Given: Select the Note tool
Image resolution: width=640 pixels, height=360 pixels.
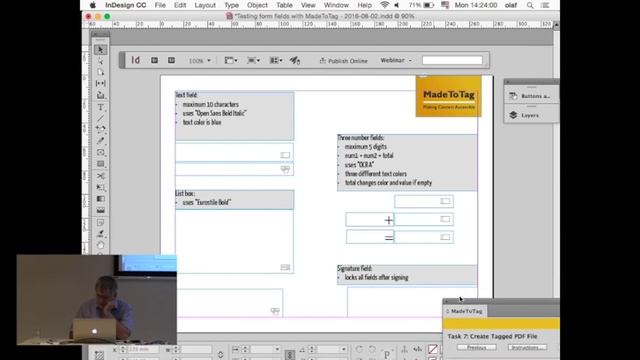Looking at the screenshot, I should (100, 222).
